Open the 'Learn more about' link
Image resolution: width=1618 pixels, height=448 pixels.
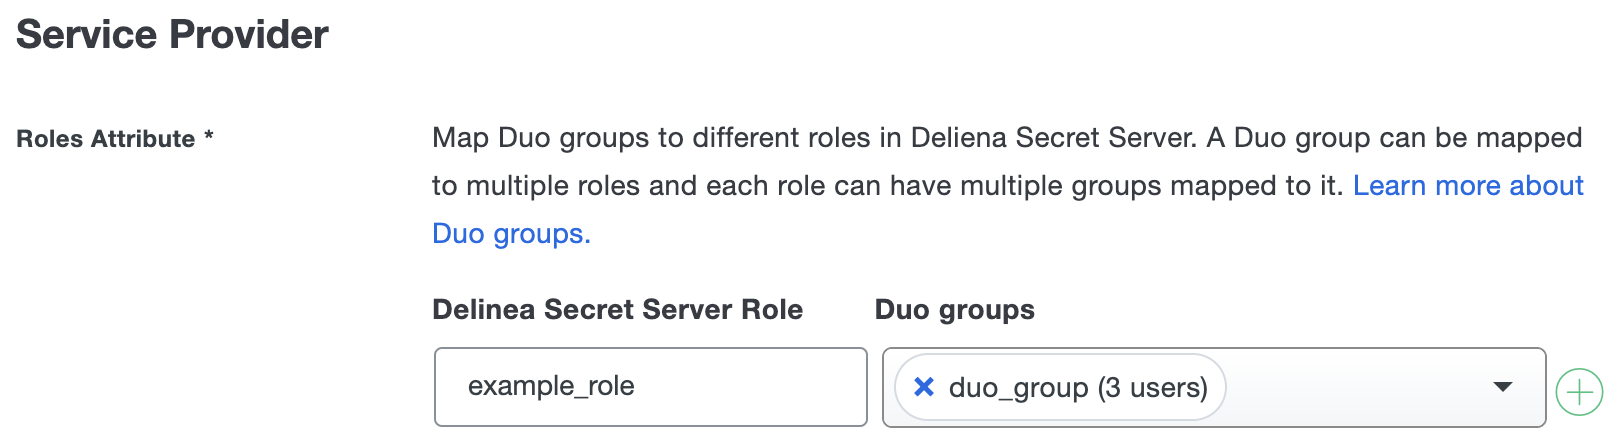point(1467,186)
